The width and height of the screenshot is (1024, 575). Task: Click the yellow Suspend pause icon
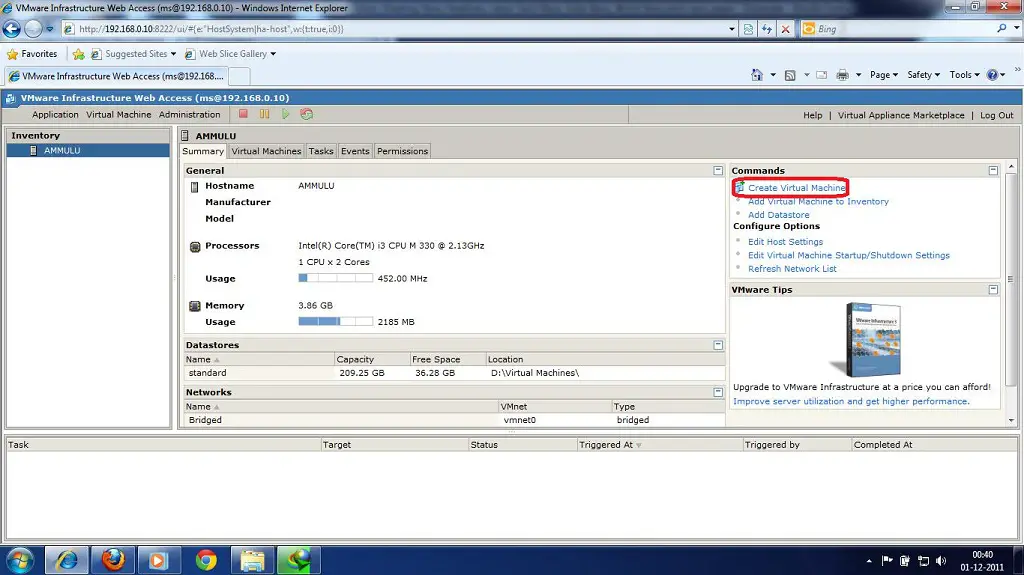click(x=264, y=114)
